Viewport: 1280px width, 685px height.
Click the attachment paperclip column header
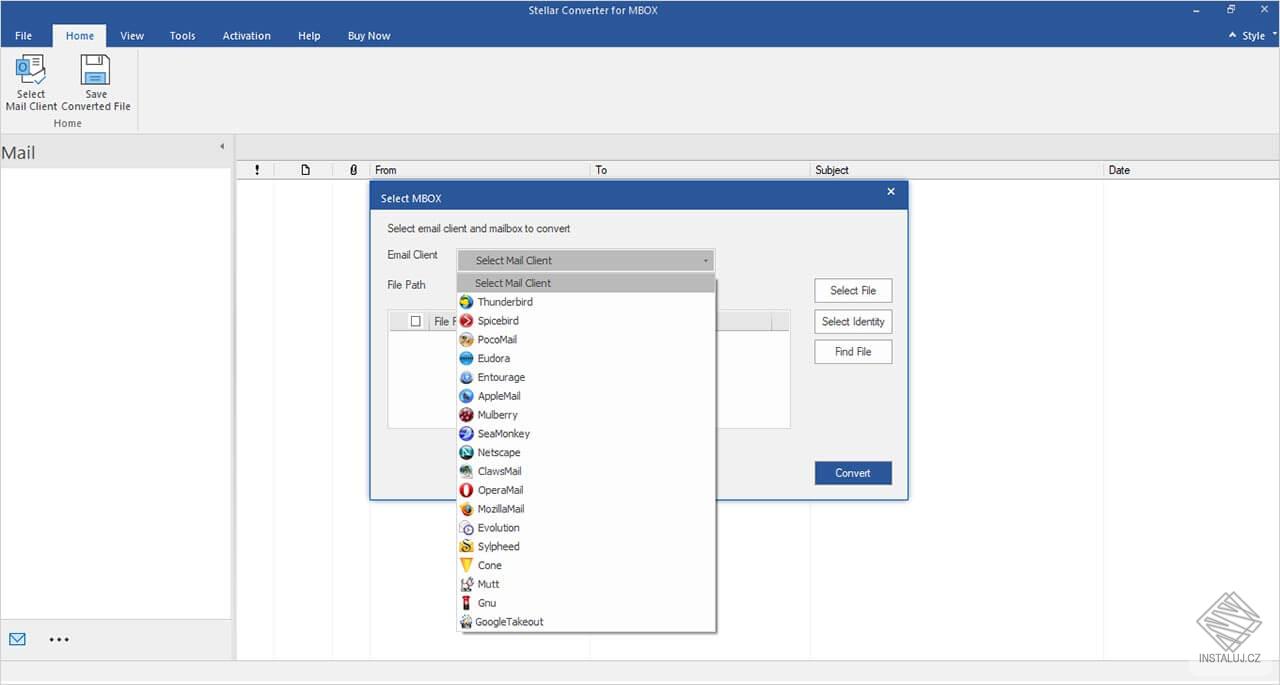353,170
